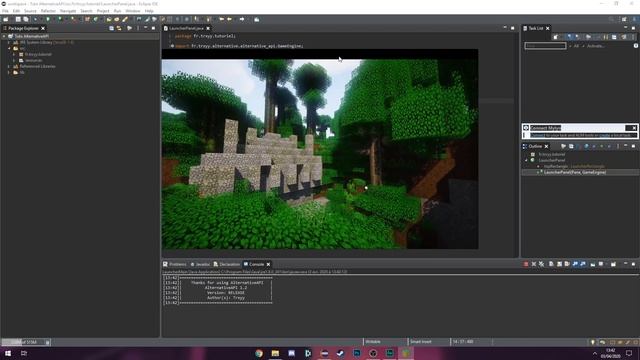This screenshot has height=360, width=640.
Task: Select the fr.trxyy.tutoriel item in Outline
Action: (x=552, y=154)
